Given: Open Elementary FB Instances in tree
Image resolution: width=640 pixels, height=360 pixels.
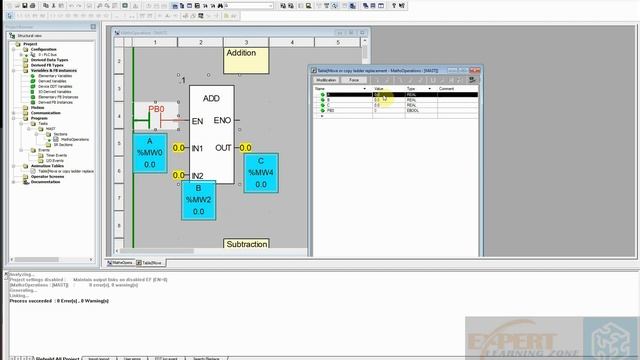Looking at the screenshot, I should pos(58,97).
